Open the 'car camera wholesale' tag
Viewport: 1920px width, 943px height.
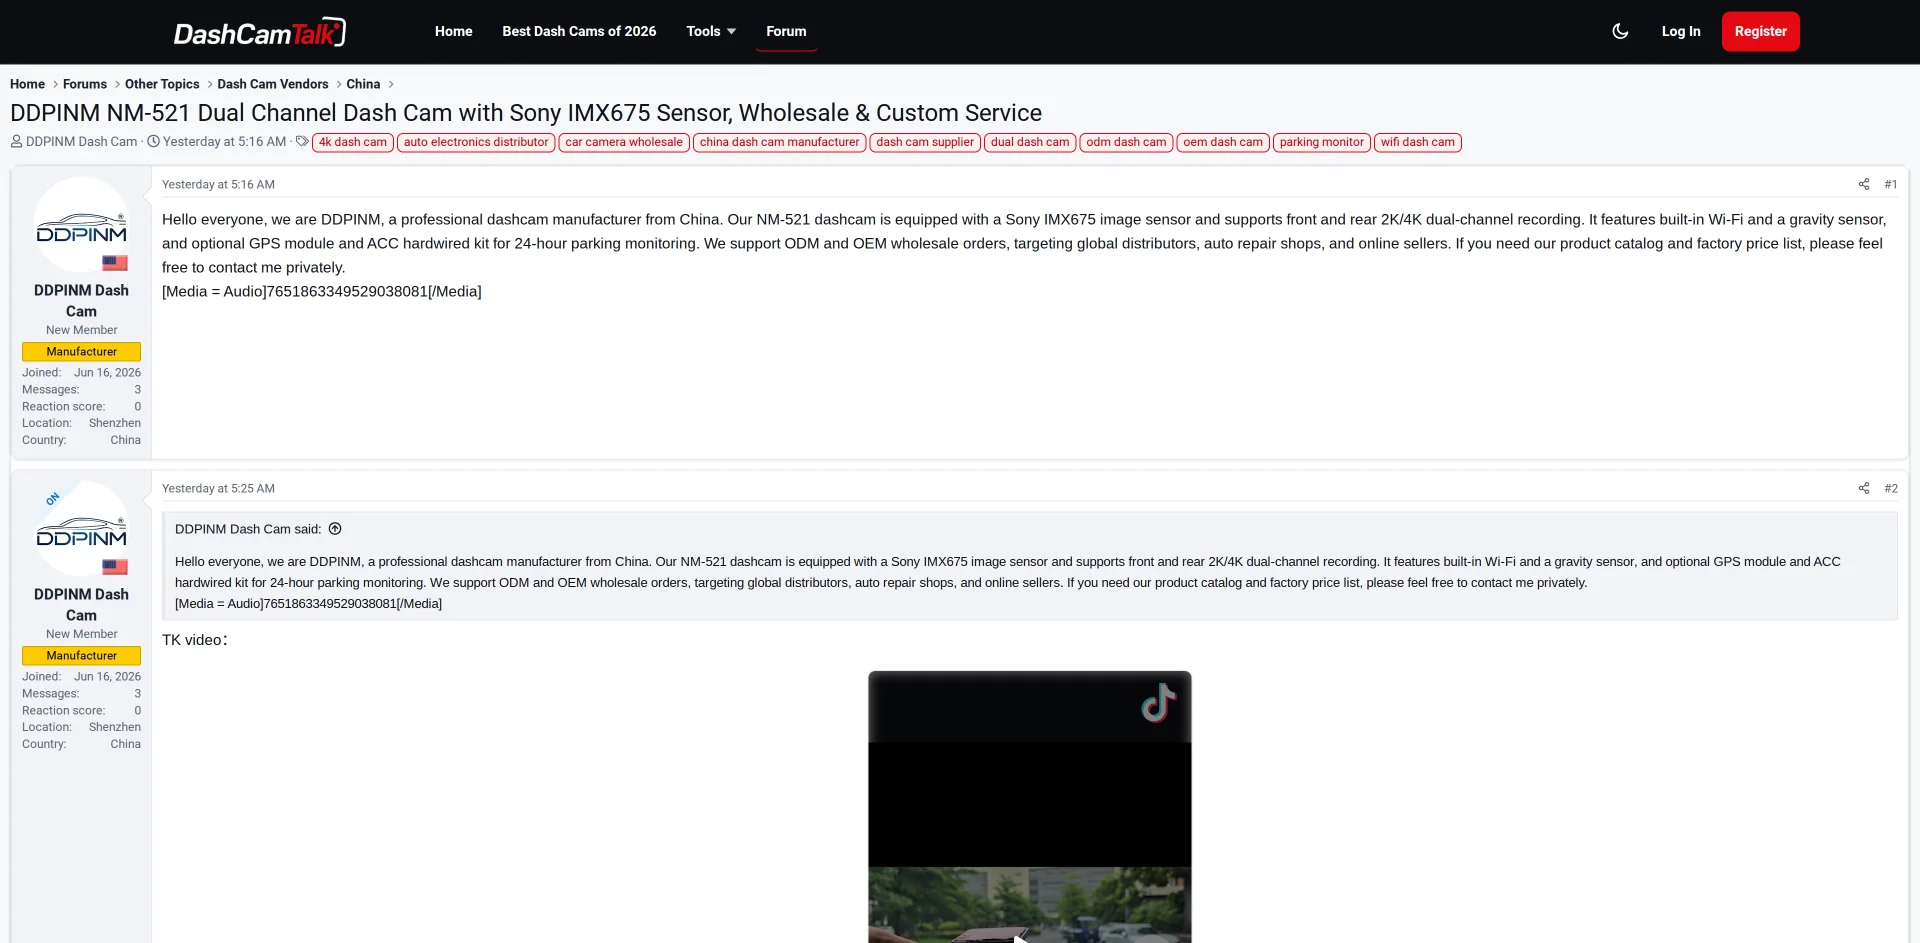click(x=624, y=142)
